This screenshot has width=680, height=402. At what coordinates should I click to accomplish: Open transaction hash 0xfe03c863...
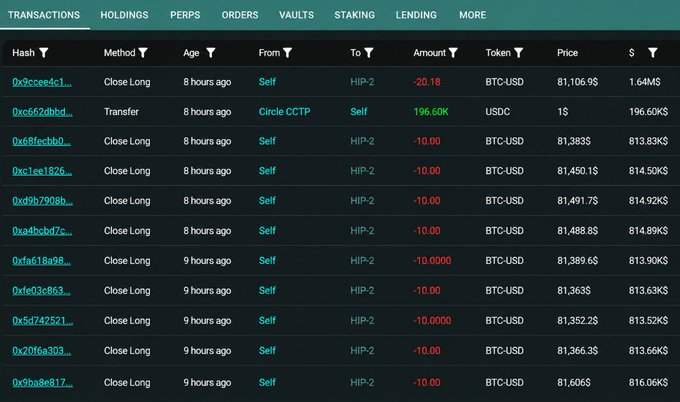pyautogui.click(x=41, y=291)
